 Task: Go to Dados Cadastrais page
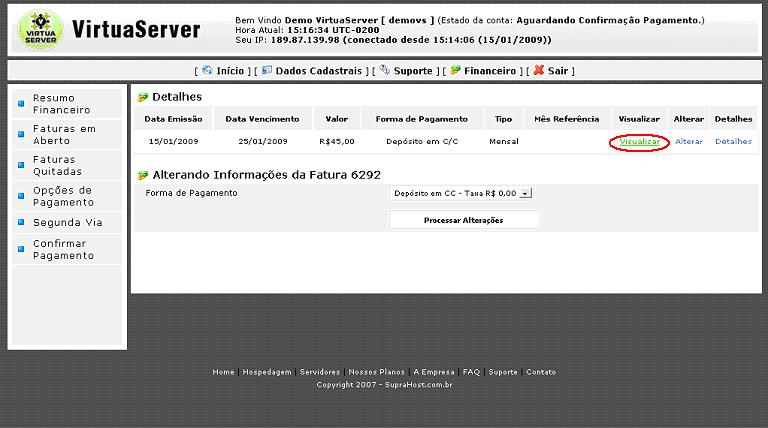[x=318, y=71]
